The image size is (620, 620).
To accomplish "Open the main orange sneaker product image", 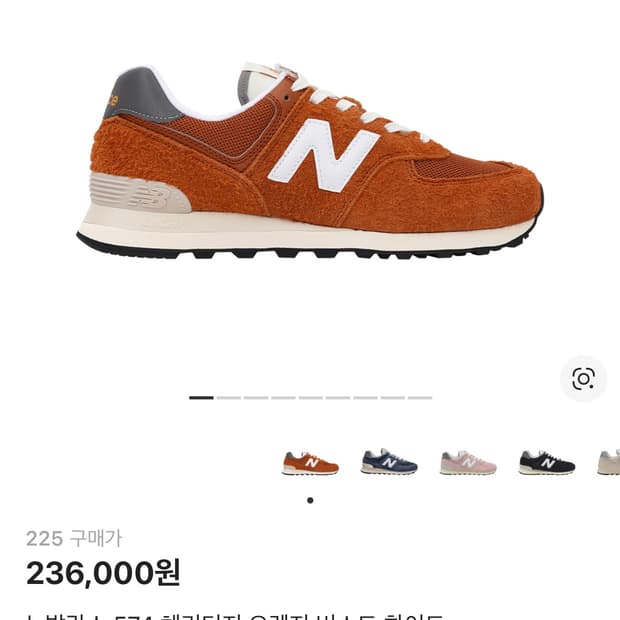I will click(310, 161).
